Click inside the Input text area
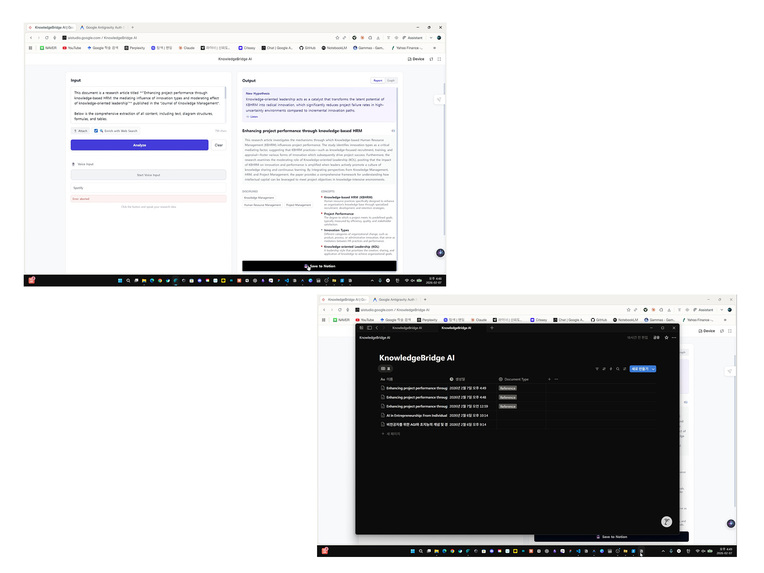 (148, 105)
